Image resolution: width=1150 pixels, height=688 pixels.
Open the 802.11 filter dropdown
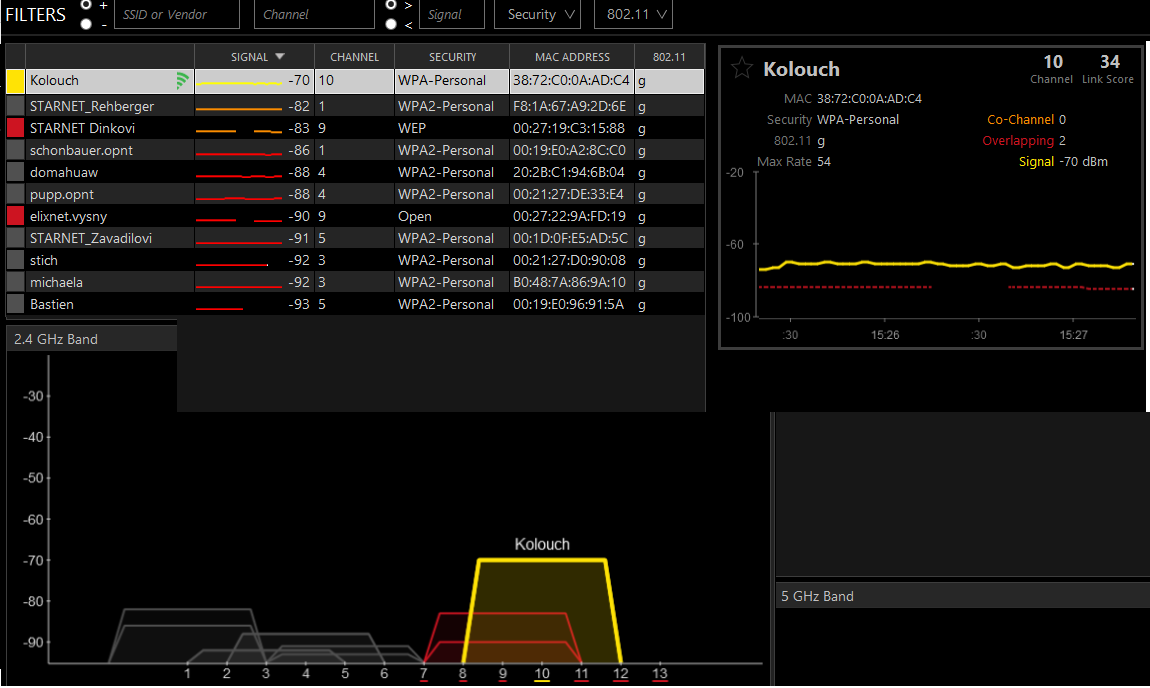[633, 14]
